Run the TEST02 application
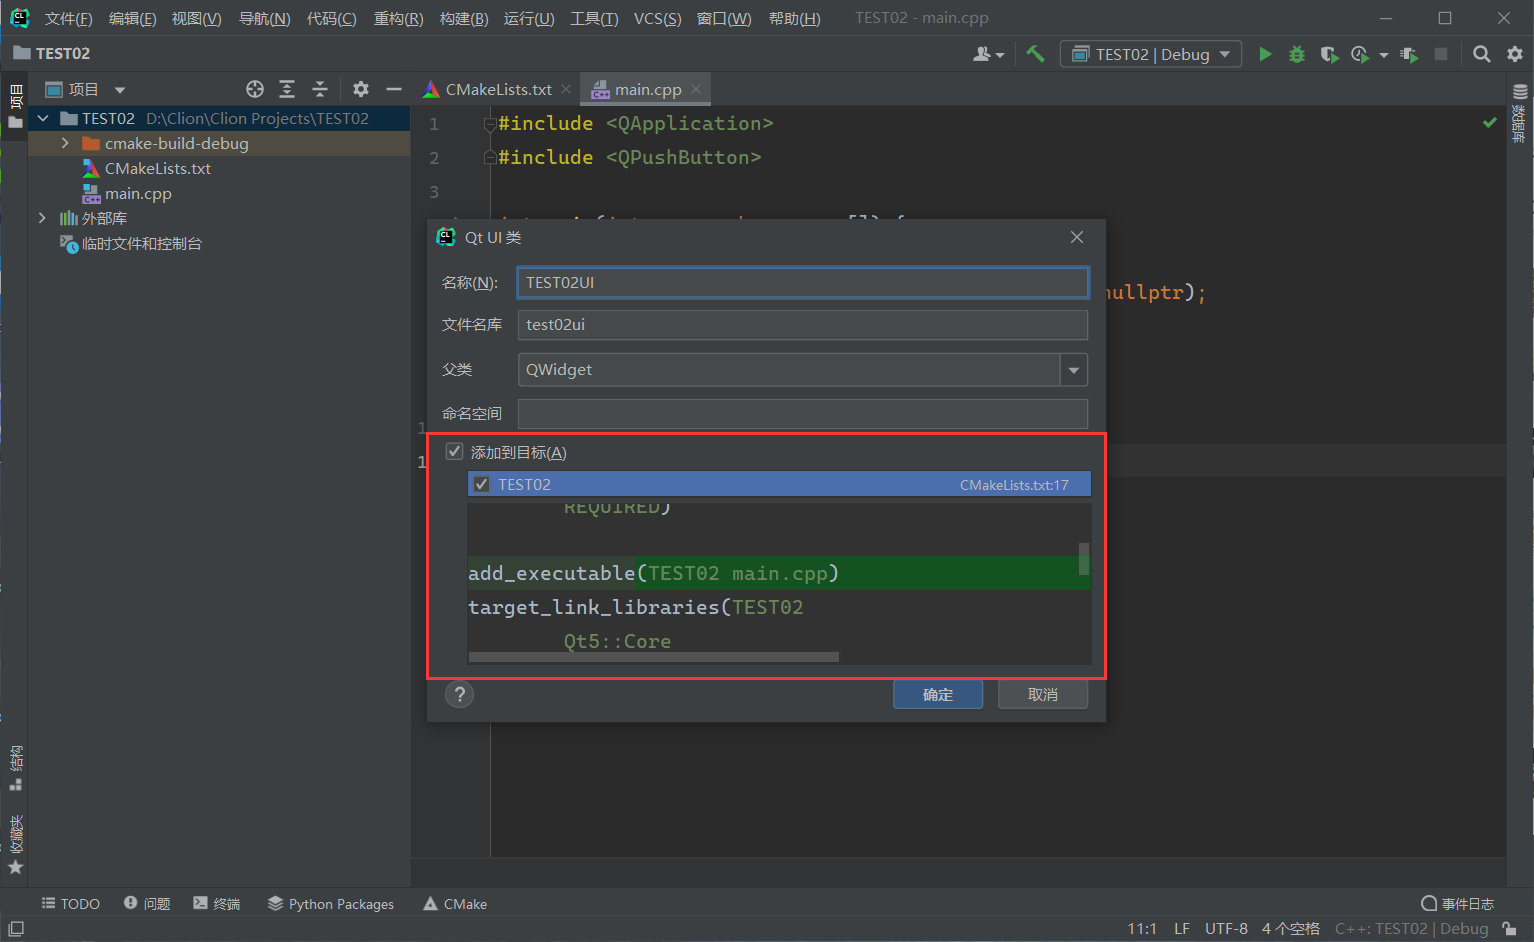This screenshot has height=942, width=1534. [x=1264, y=54]
